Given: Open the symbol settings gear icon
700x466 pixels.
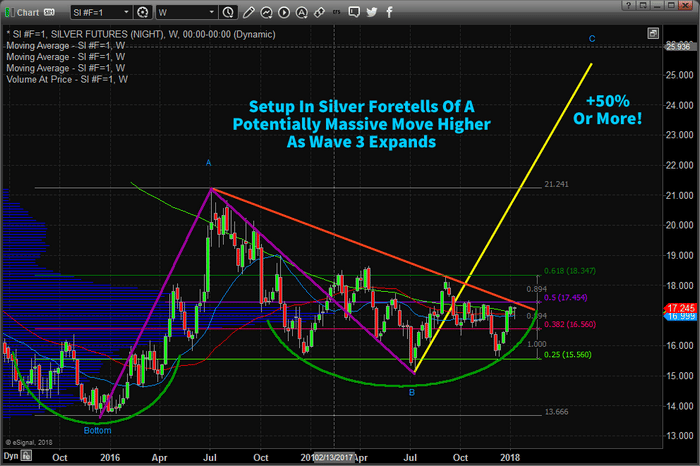Looking at the screenshot, I should 143,12.
